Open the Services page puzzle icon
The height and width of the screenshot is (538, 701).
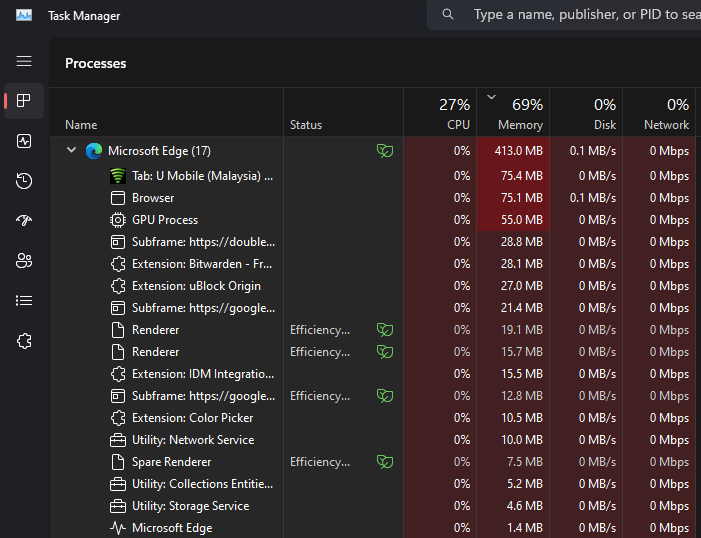click(24, 341)
